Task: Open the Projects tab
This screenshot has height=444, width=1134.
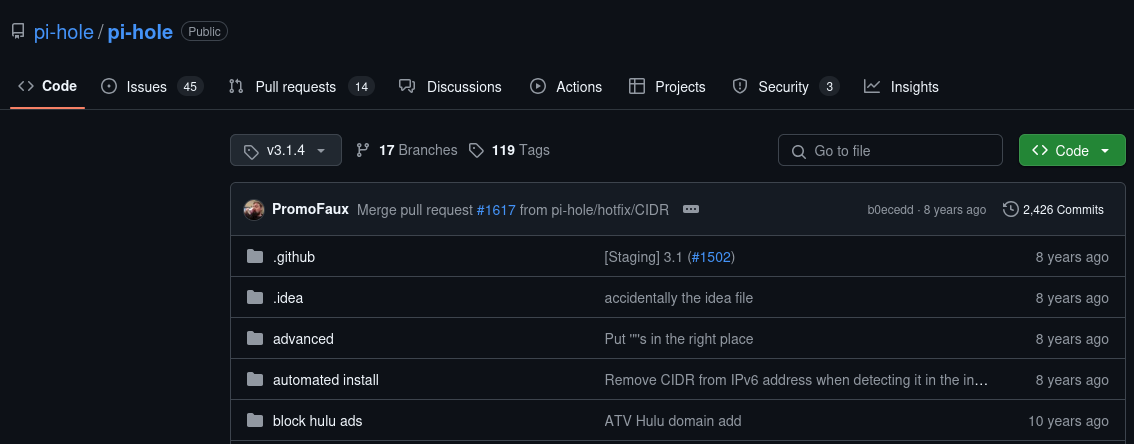Action: [x=667, y=87]
